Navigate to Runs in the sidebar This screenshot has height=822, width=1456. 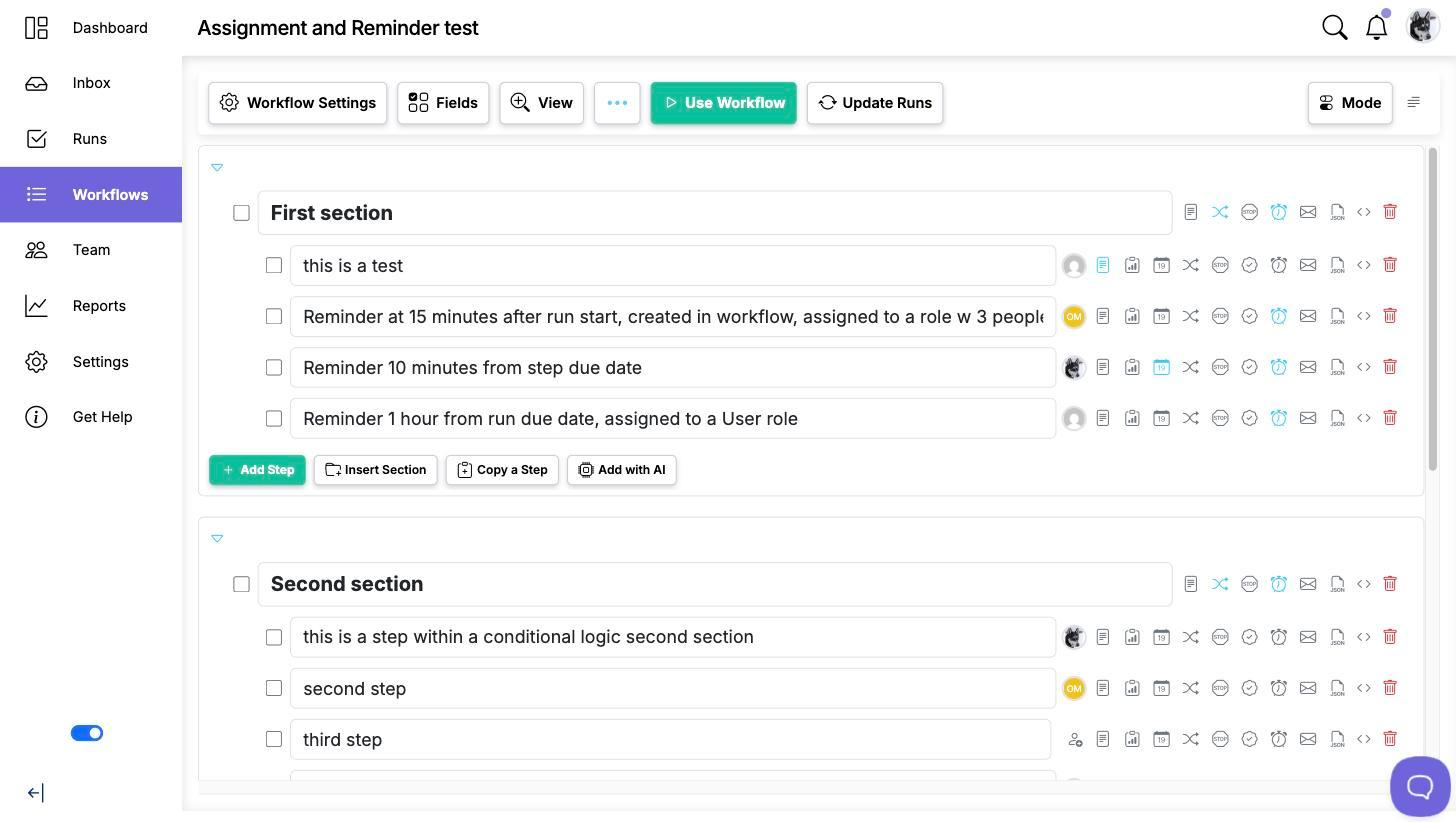point(90,139)
